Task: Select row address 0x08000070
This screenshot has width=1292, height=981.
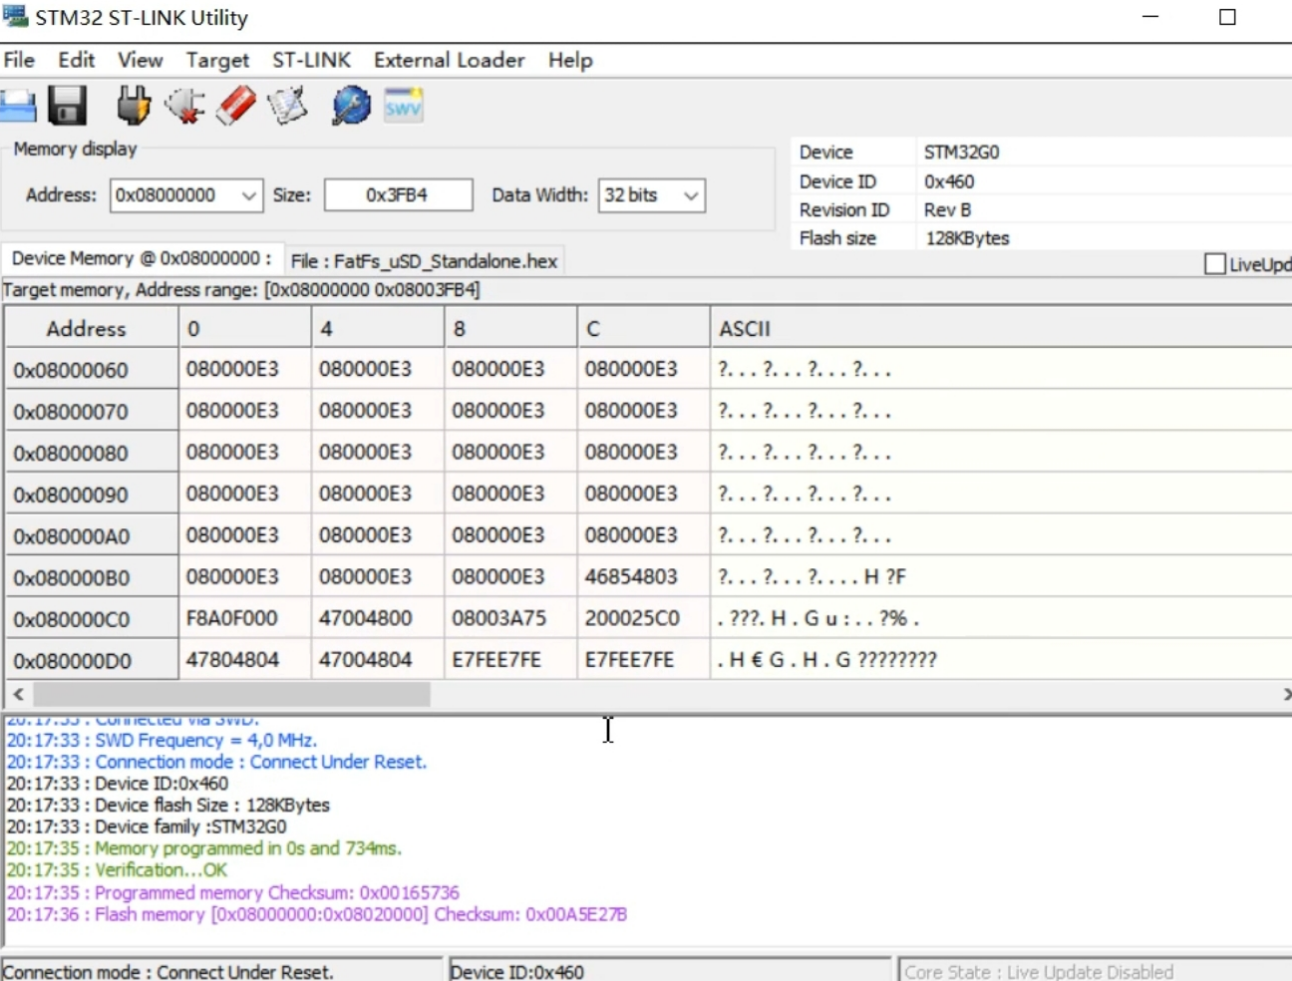Action: click(91, 412)
